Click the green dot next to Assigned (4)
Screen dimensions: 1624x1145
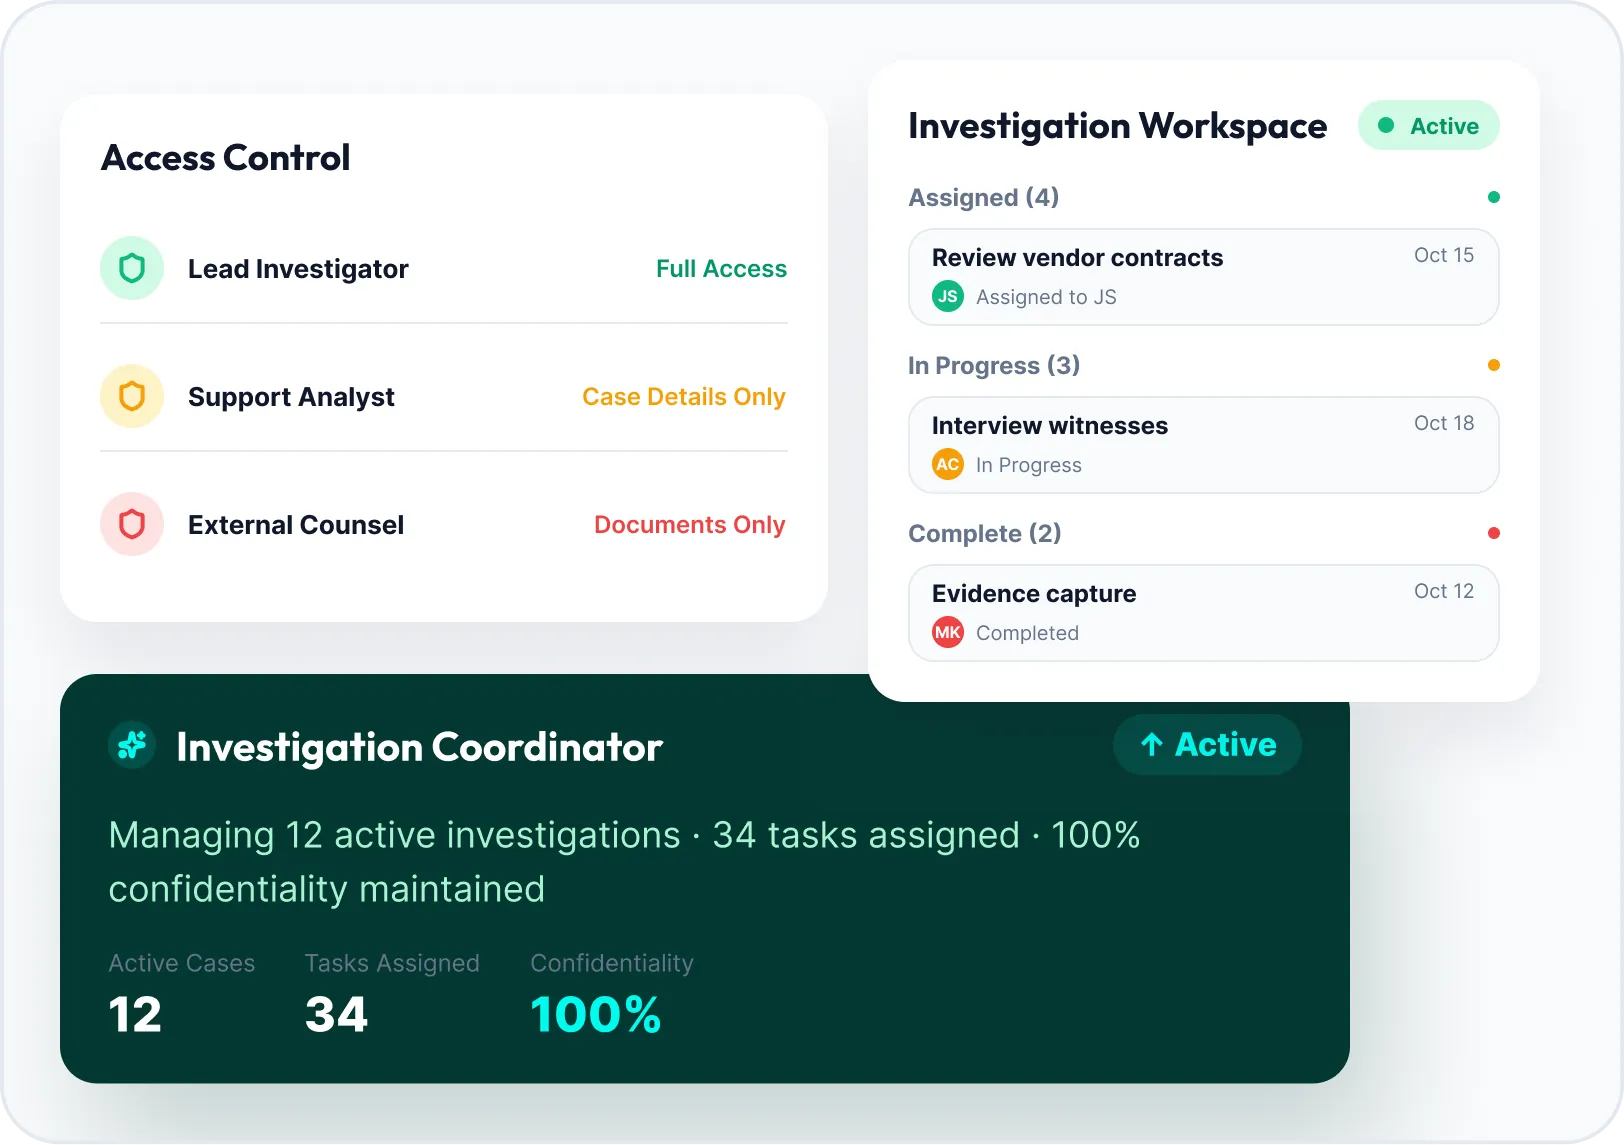pos(1493,197)
